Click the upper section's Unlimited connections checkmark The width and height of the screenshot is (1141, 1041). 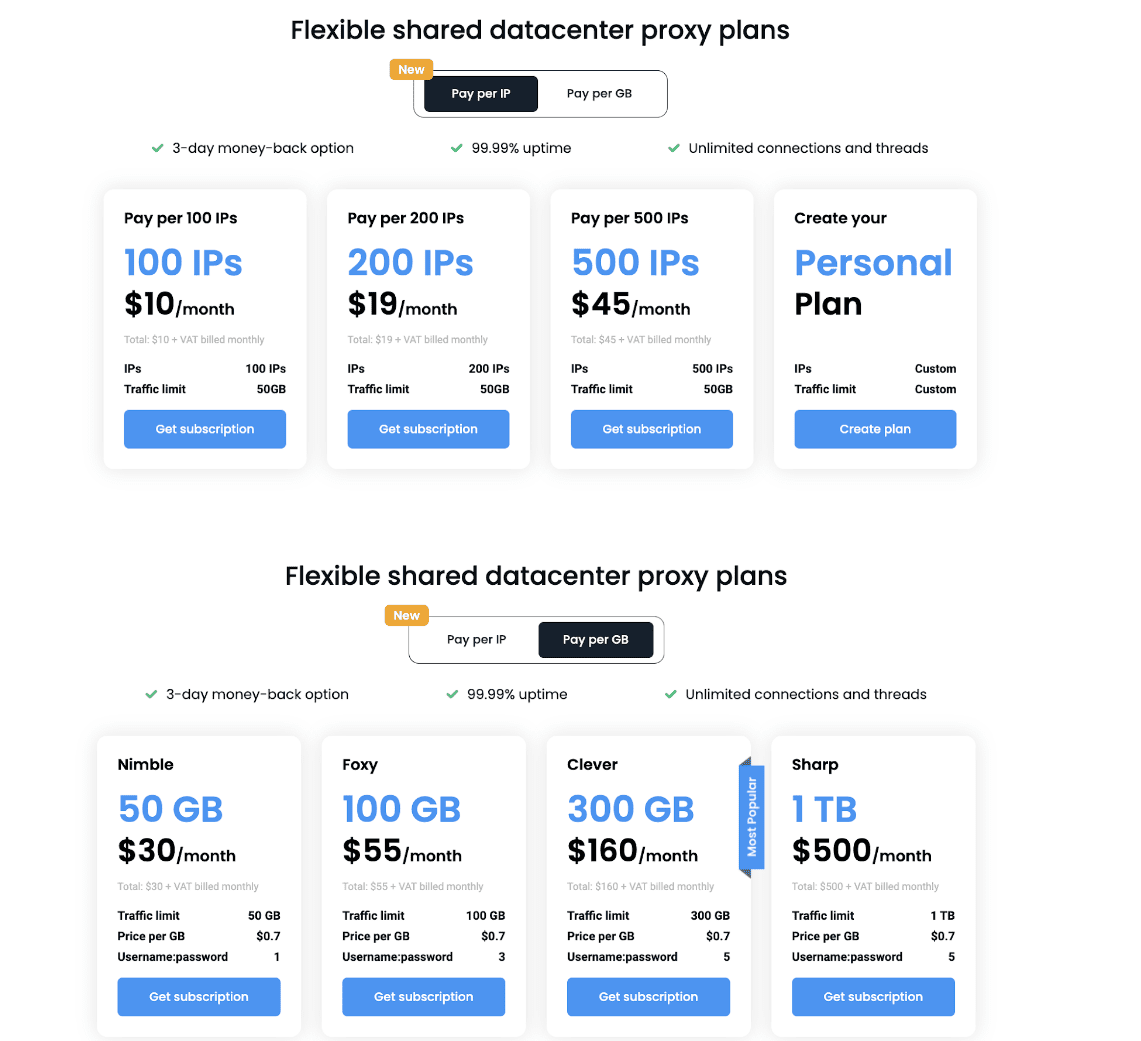(673, 148)
